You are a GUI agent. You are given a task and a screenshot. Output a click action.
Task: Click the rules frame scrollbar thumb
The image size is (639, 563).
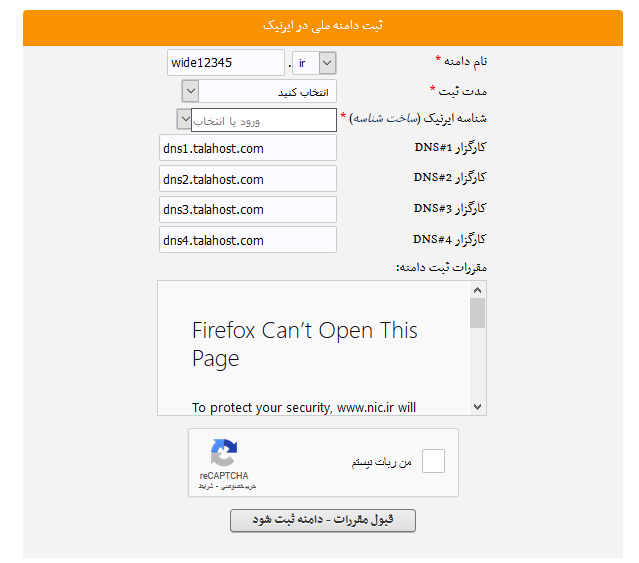click(x=477, y=313)
